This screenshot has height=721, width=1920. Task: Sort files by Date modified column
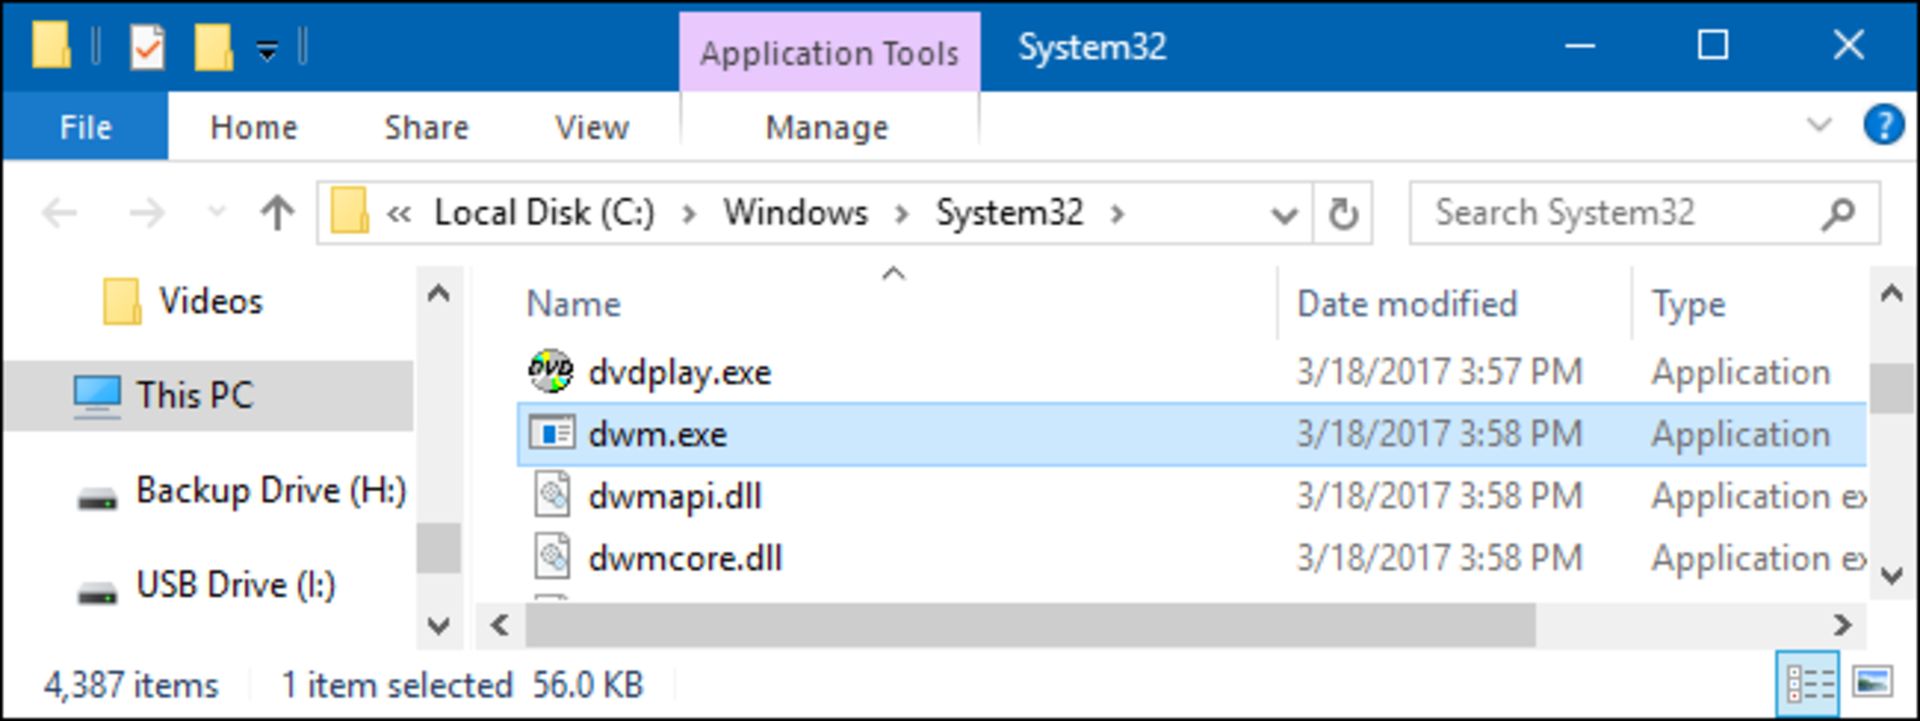point(1406,304)
